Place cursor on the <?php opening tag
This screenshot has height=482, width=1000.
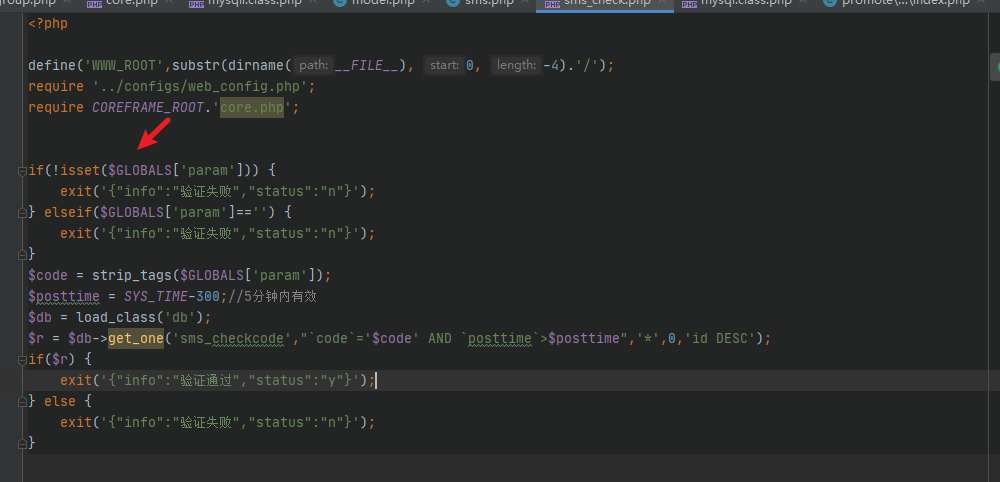48,24
